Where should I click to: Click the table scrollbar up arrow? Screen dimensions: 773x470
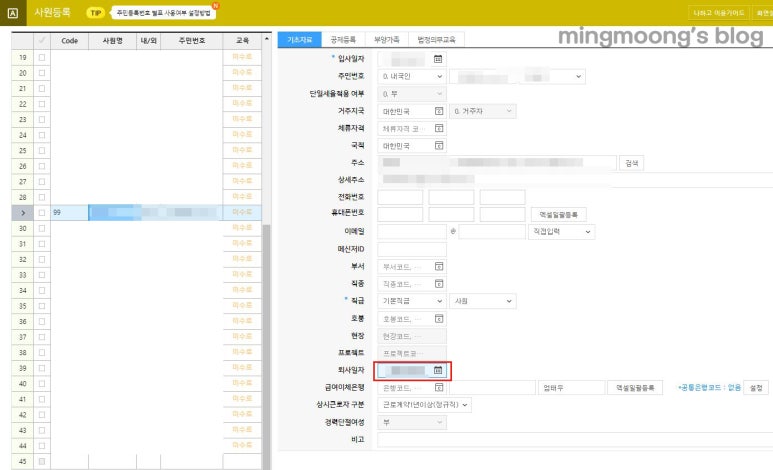click(x=267, y=38)
